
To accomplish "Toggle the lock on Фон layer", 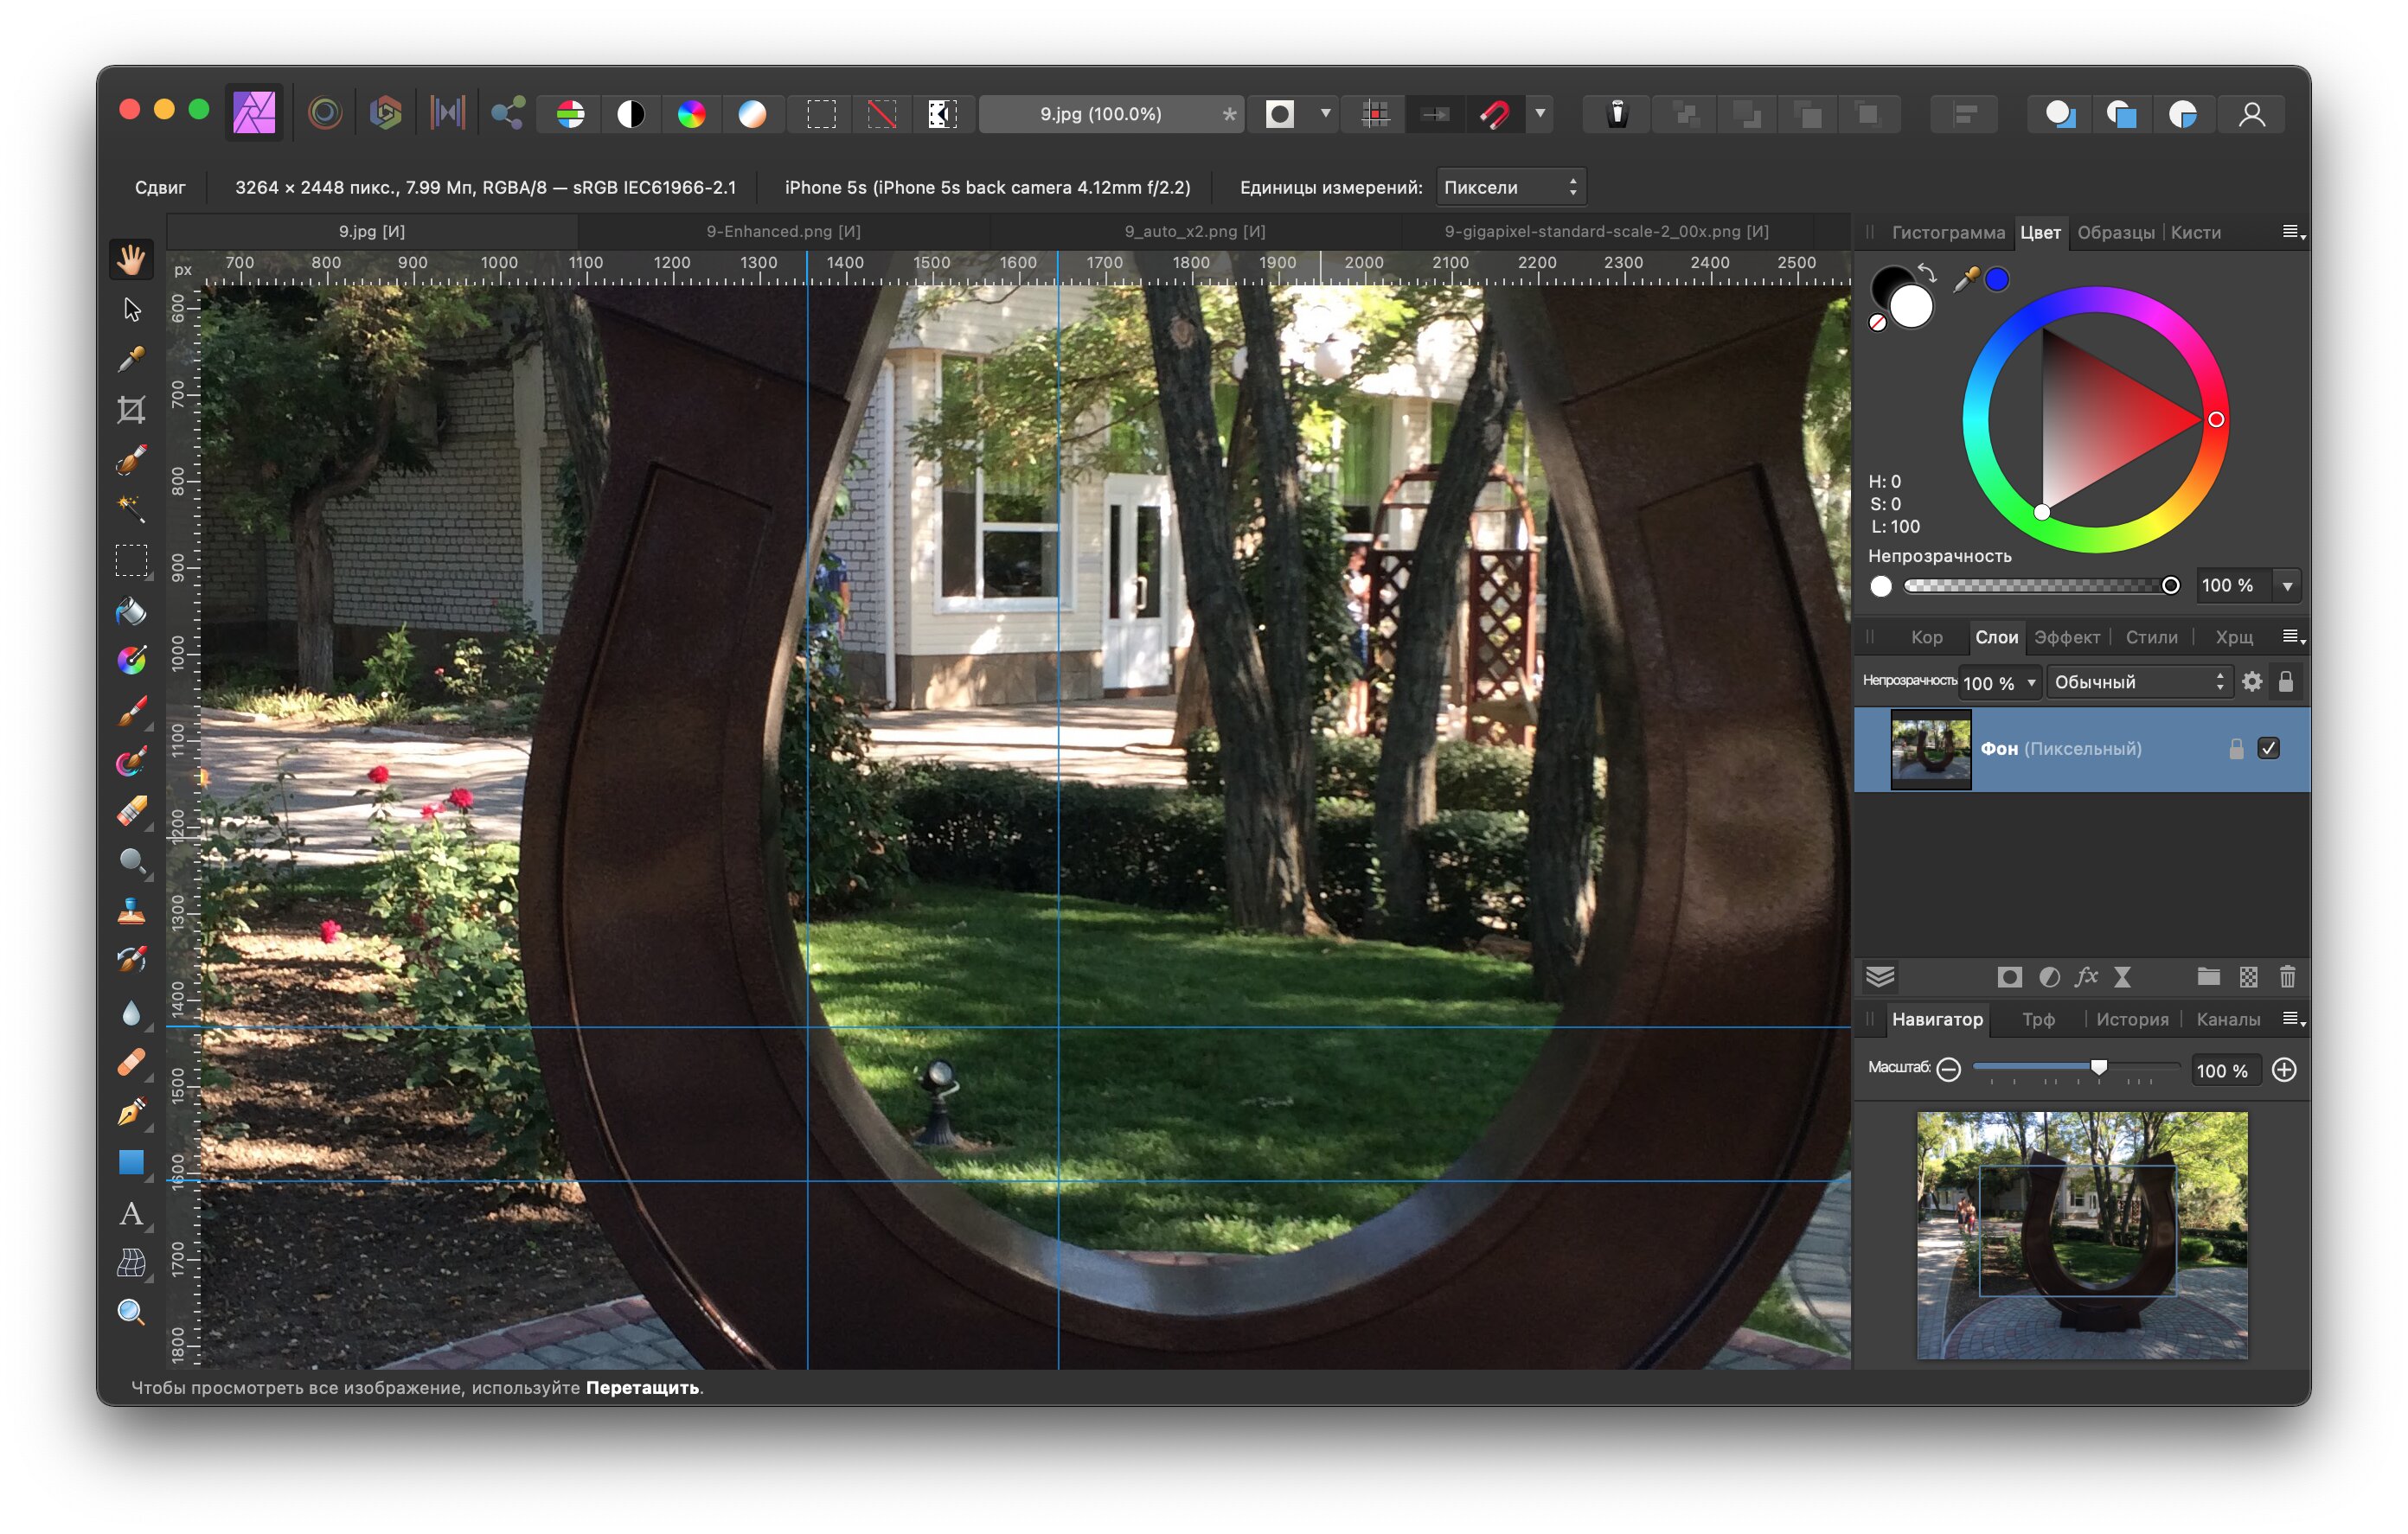I will click(2236, 748).
